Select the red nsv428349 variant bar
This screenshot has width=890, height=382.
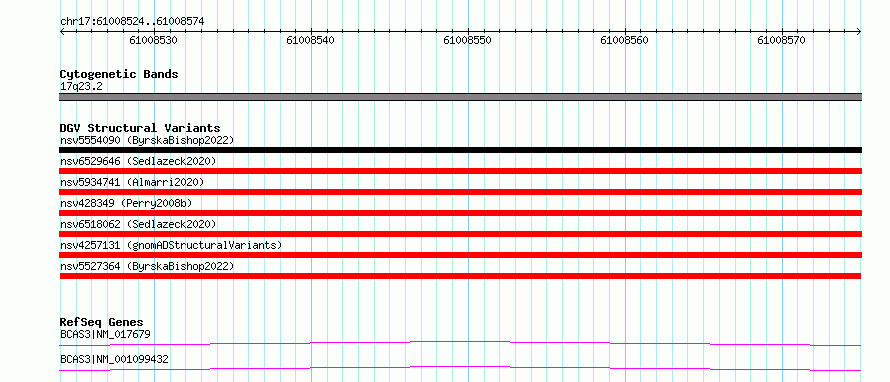coord(460,213)
